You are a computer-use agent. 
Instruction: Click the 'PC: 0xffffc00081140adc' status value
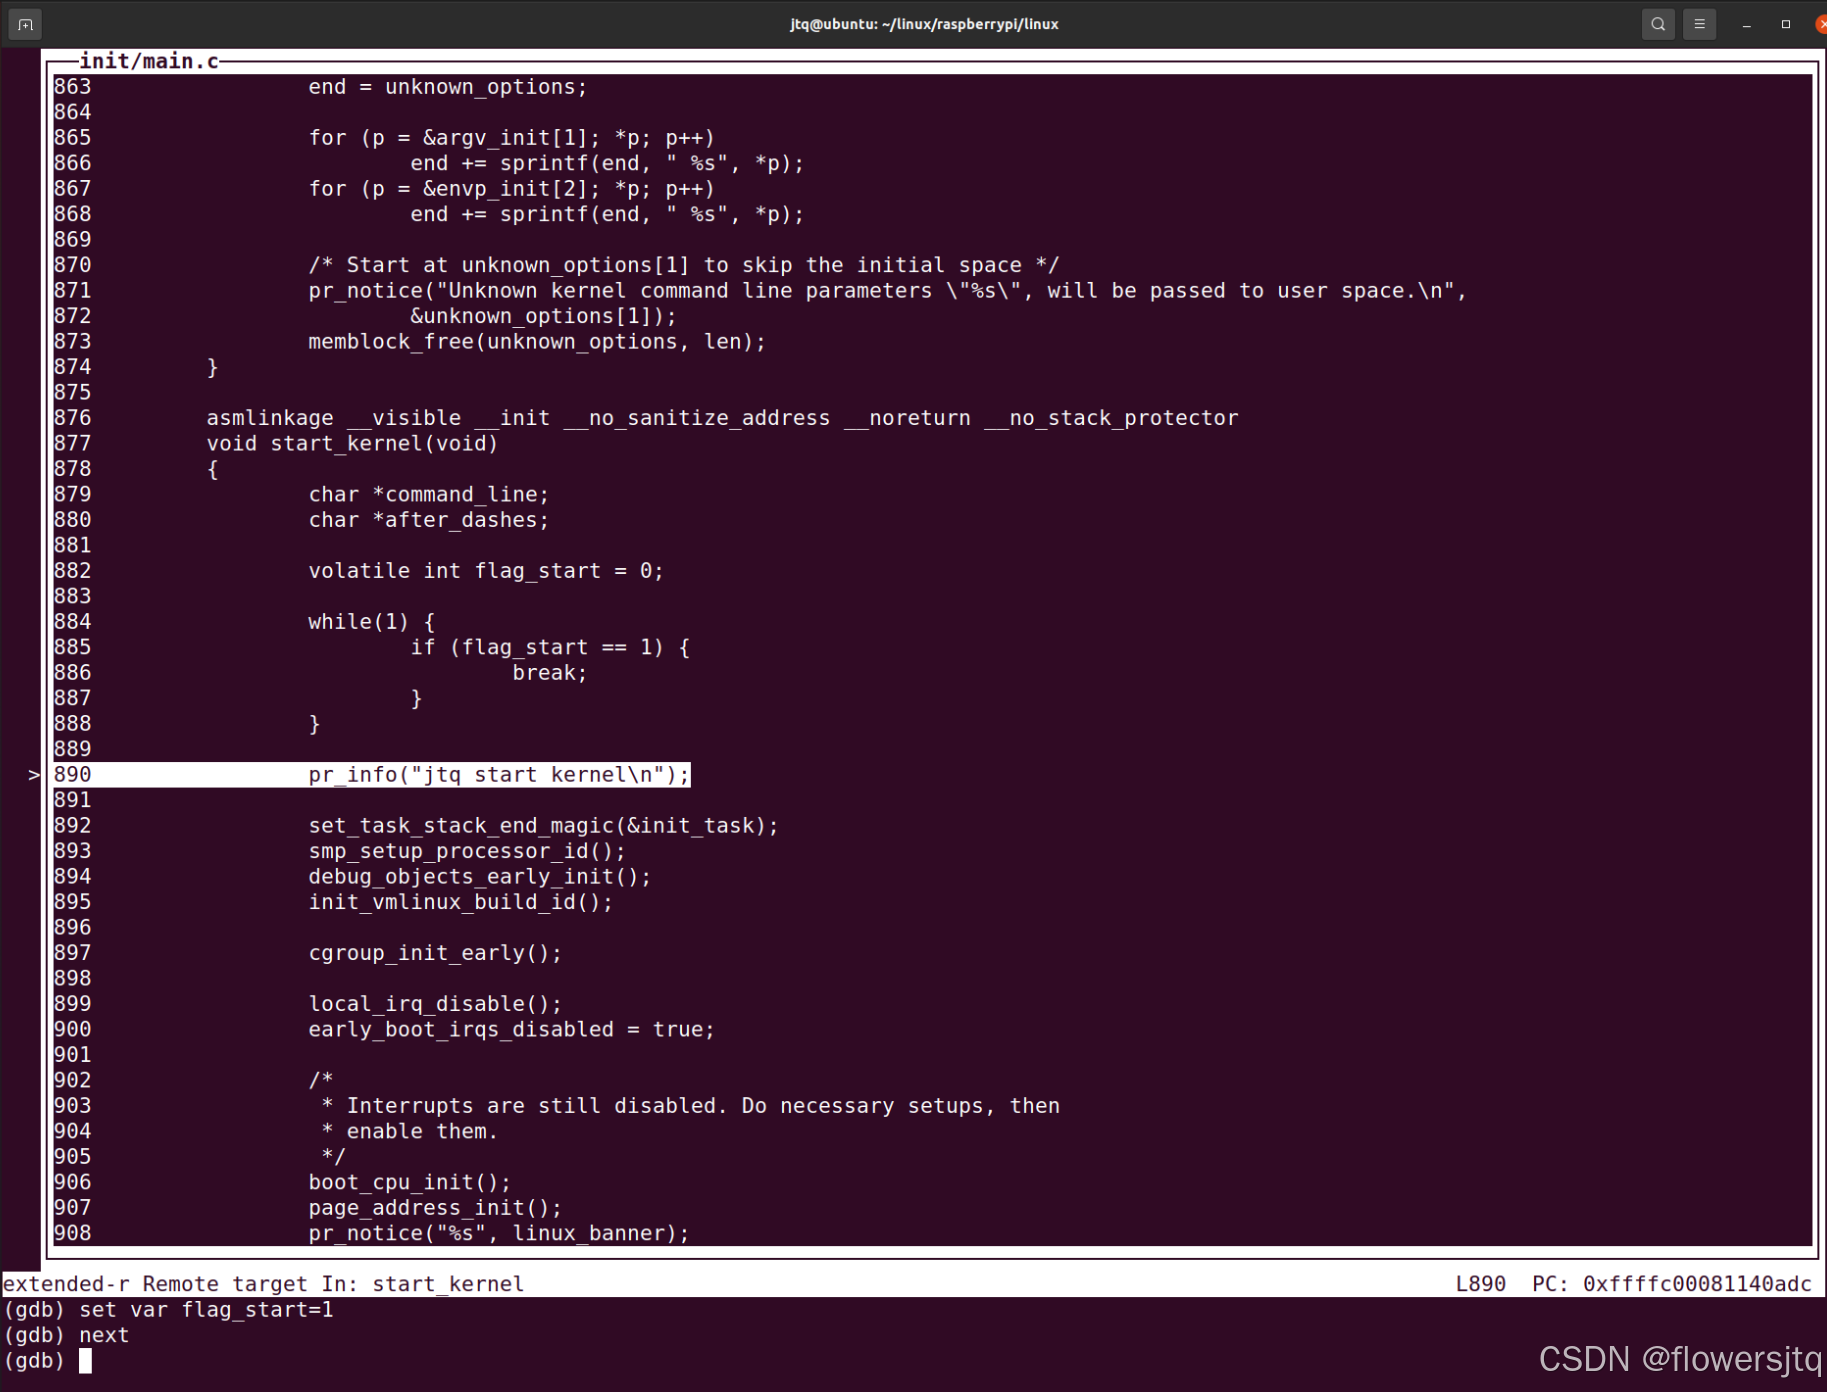pyautogui.click(x=1672, y=1284)
